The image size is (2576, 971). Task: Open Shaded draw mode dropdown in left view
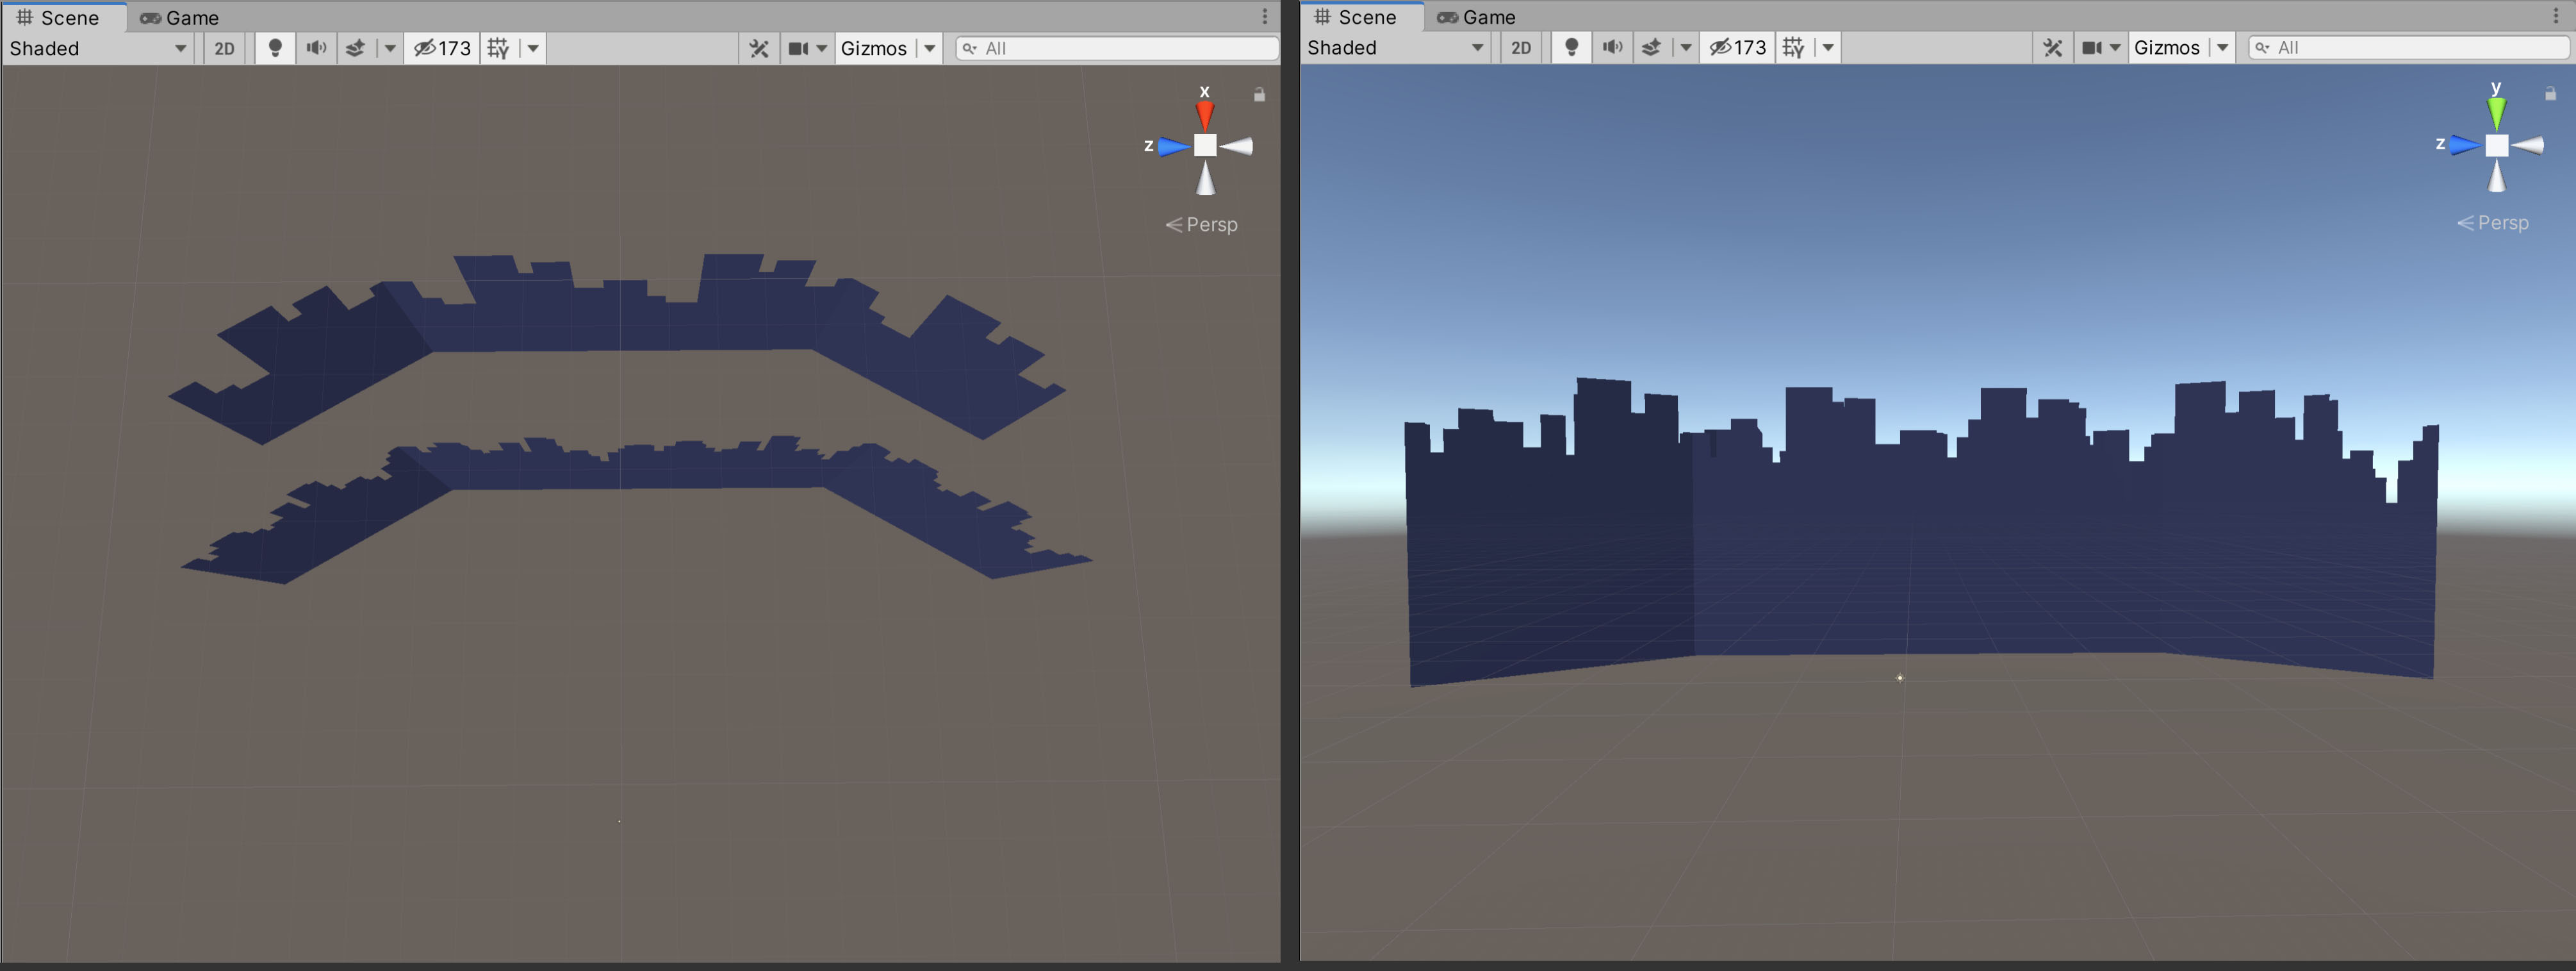point(98,48)
